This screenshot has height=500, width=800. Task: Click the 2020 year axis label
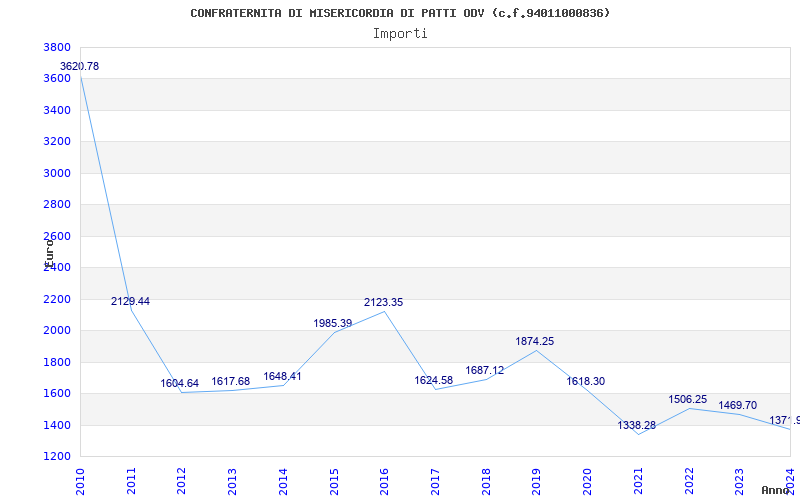click(x=588, y=482)
